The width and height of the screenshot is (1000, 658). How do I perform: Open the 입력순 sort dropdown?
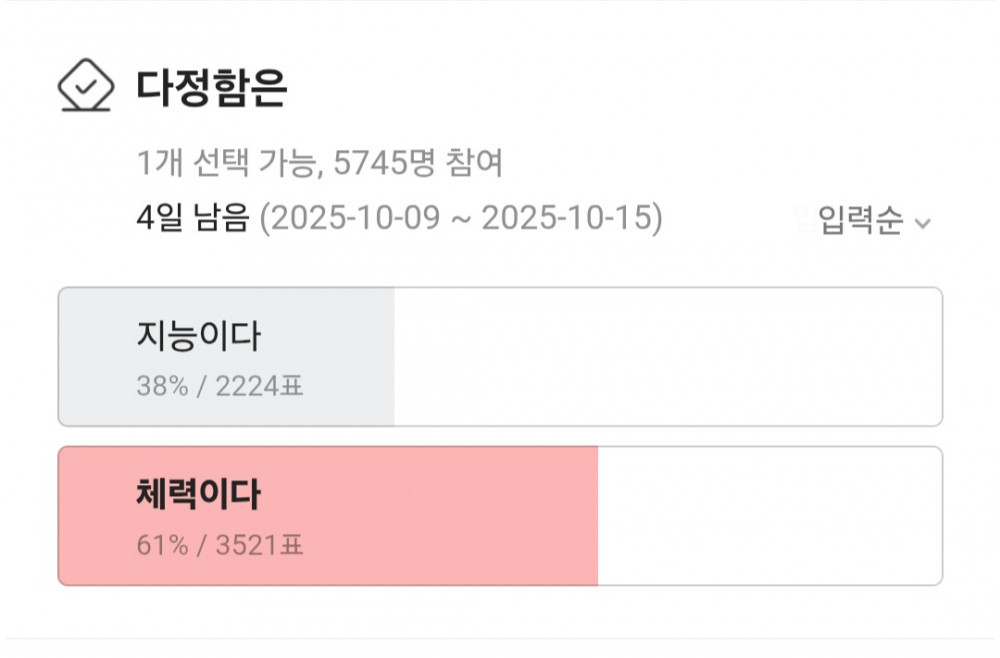pyautogui.click(x=860, y=221)
